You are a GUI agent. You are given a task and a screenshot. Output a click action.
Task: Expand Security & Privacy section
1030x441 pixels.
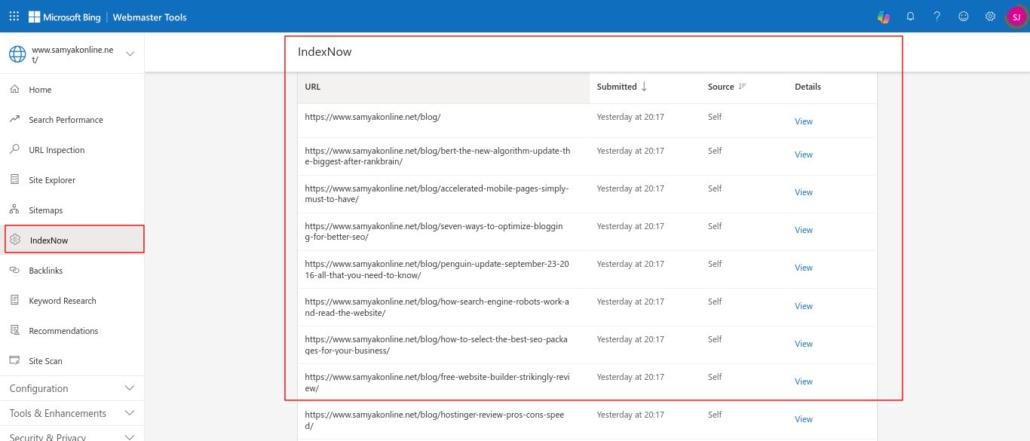pyautogui.click(x=72, y=436)
